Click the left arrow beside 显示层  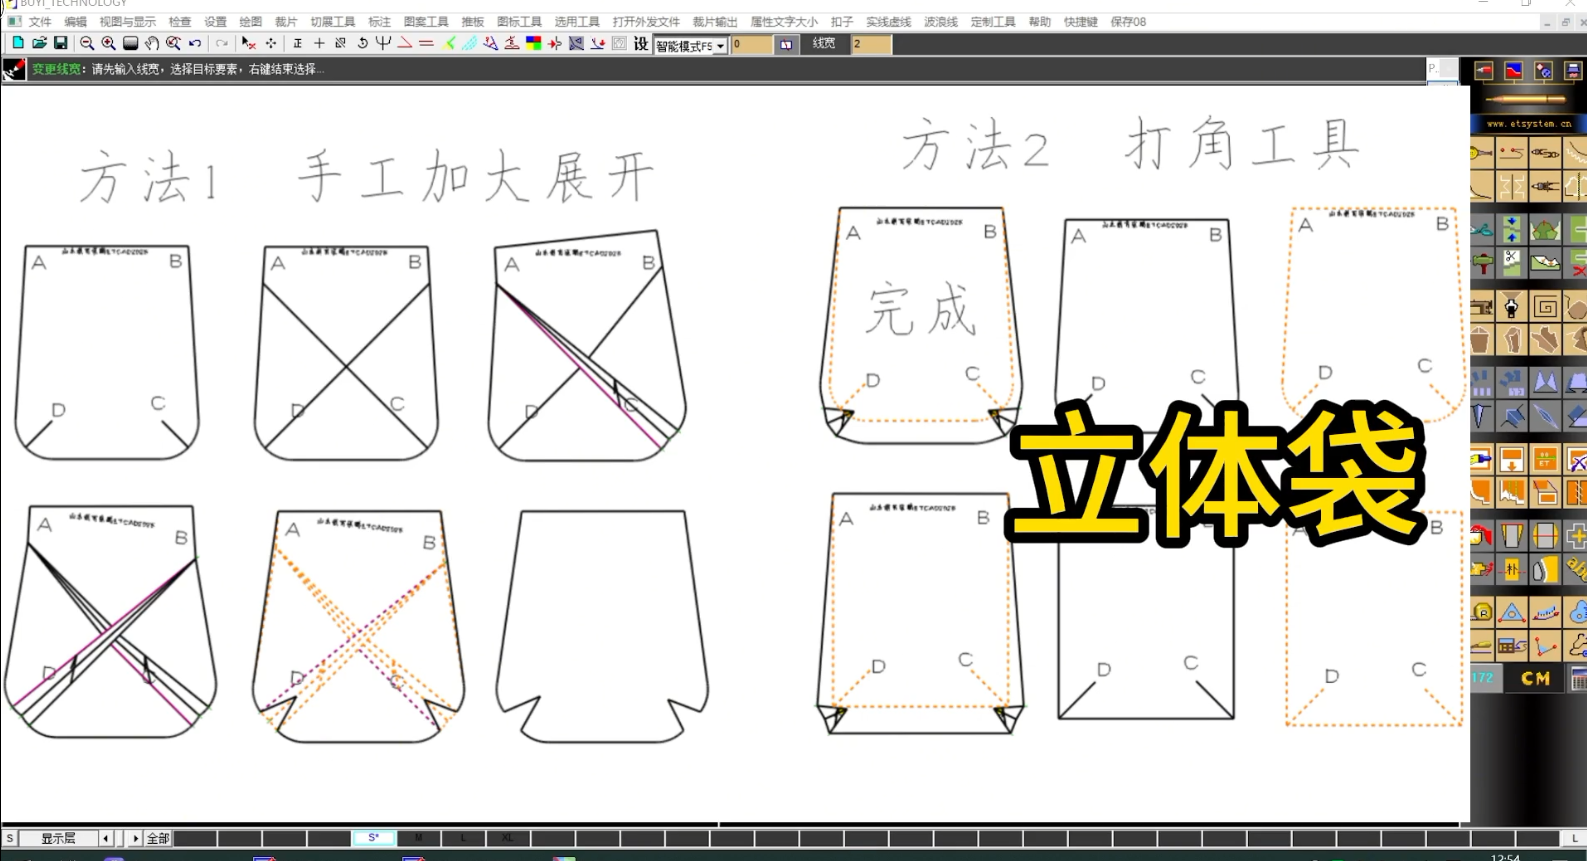tap(106, 838)
